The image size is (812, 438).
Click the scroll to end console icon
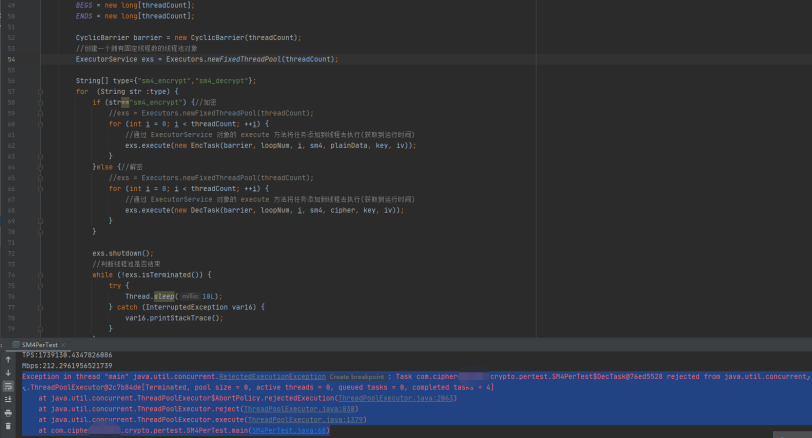click(8, 400)
